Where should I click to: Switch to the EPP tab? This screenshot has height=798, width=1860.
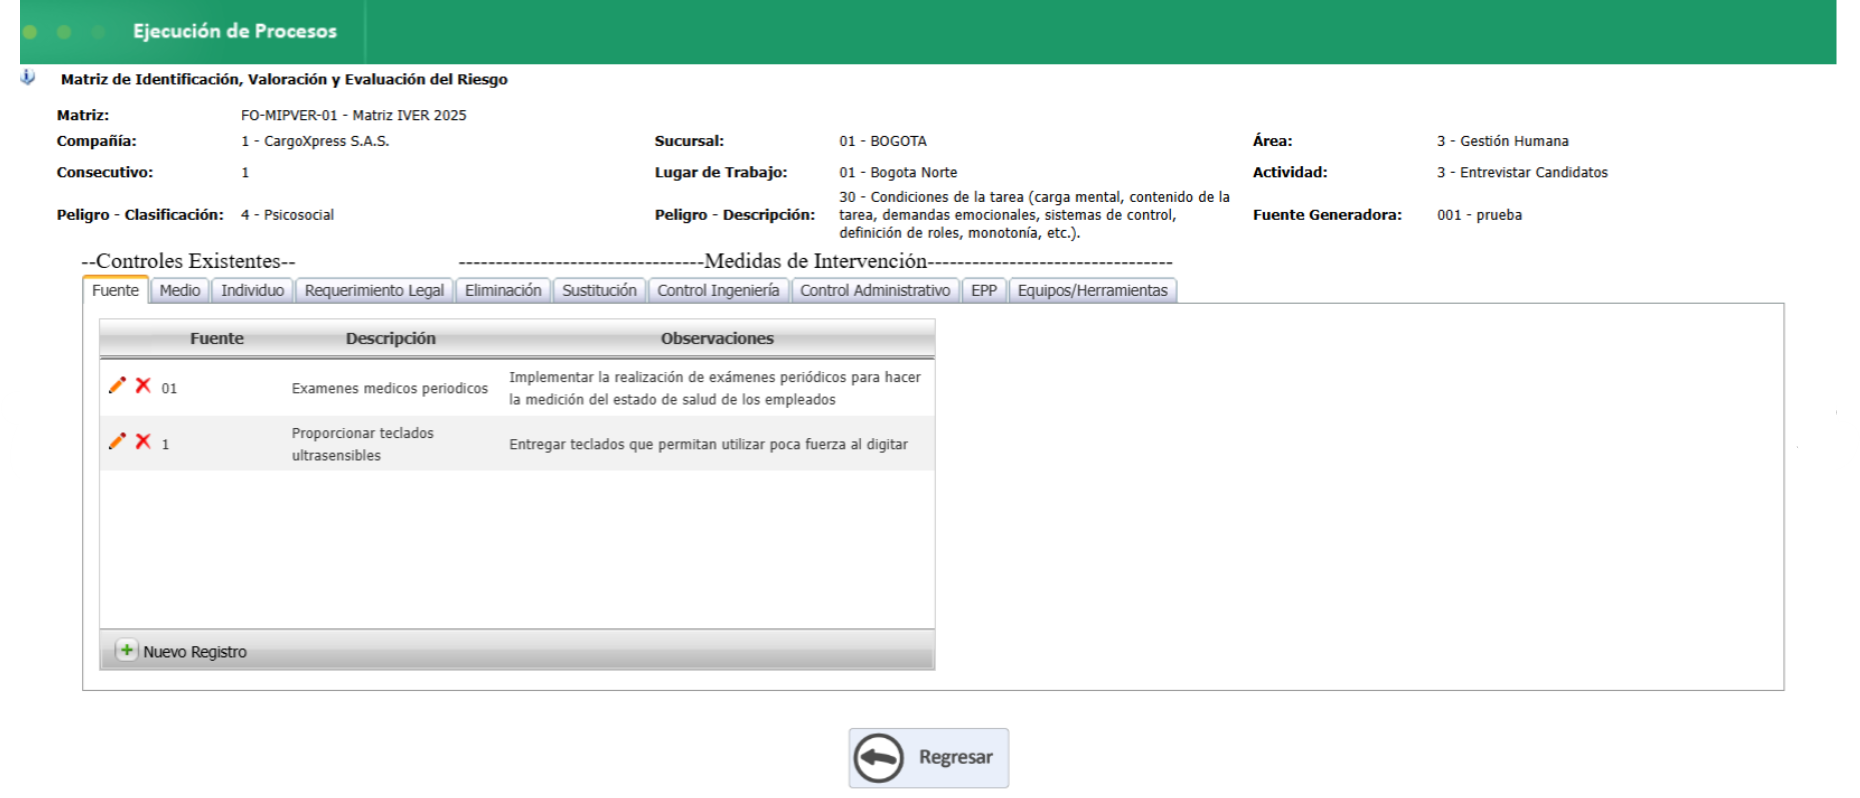click(984, 290)
